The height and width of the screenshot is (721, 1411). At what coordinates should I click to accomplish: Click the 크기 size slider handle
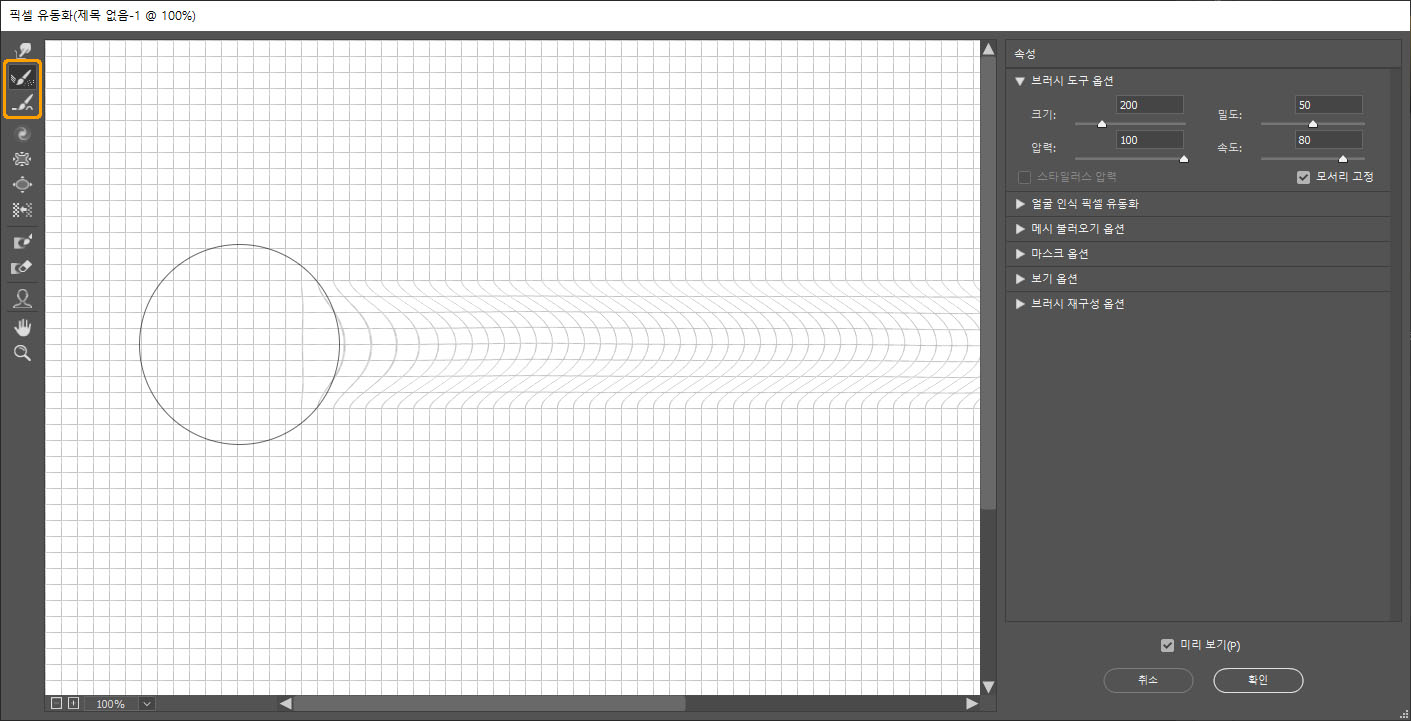click(x=1102, y=124)
